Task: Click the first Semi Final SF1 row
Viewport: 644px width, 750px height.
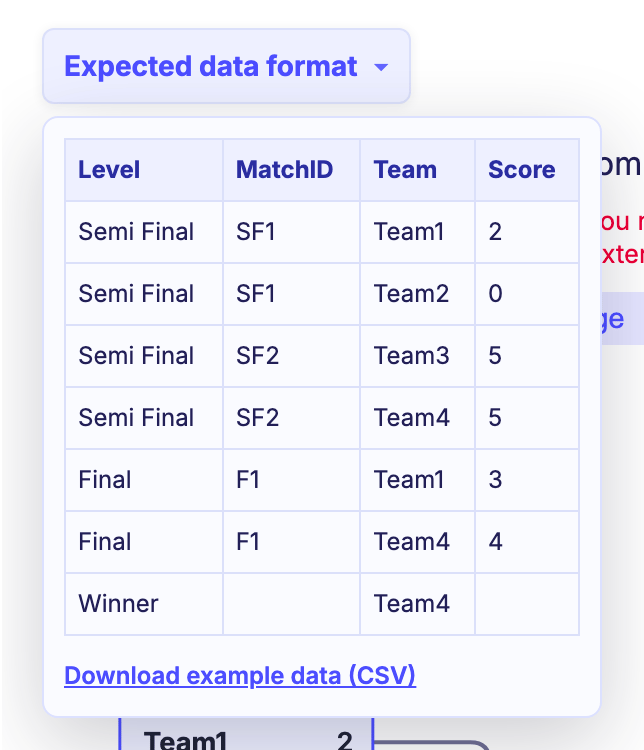Action: tap(322, 232)
